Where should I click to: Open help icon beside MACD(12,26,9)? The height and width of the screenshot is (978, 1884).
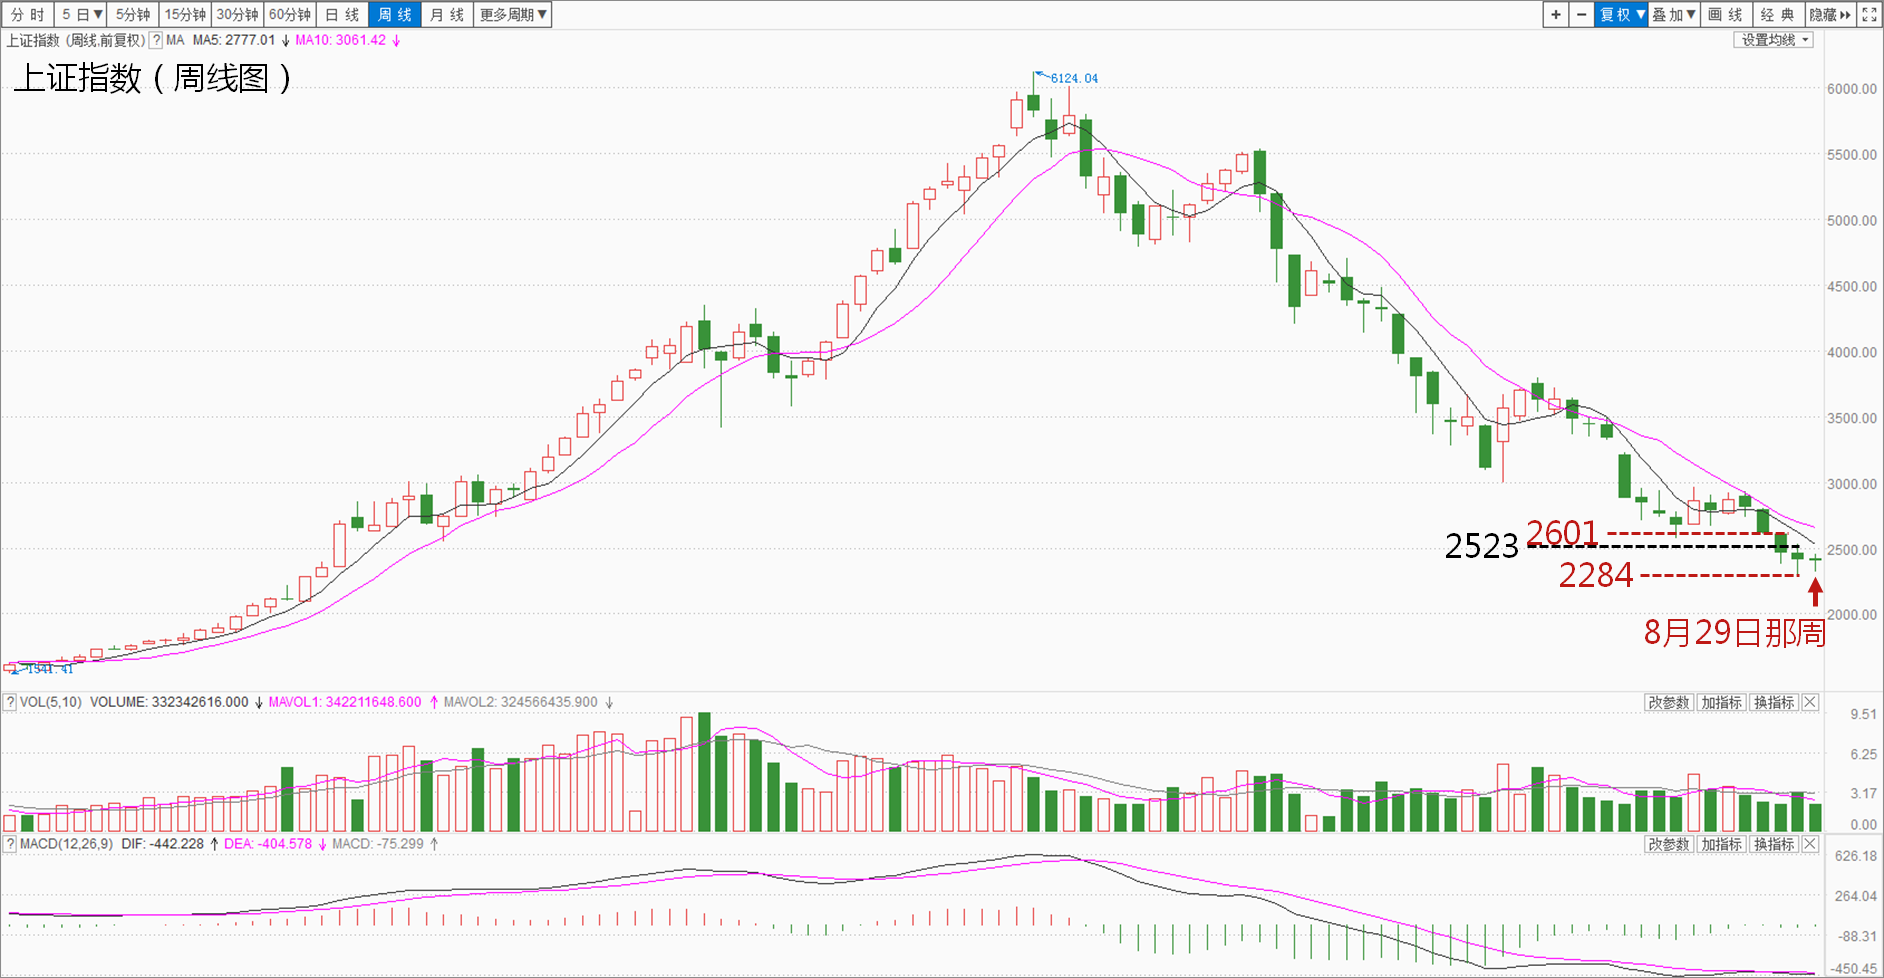point(10,844)
